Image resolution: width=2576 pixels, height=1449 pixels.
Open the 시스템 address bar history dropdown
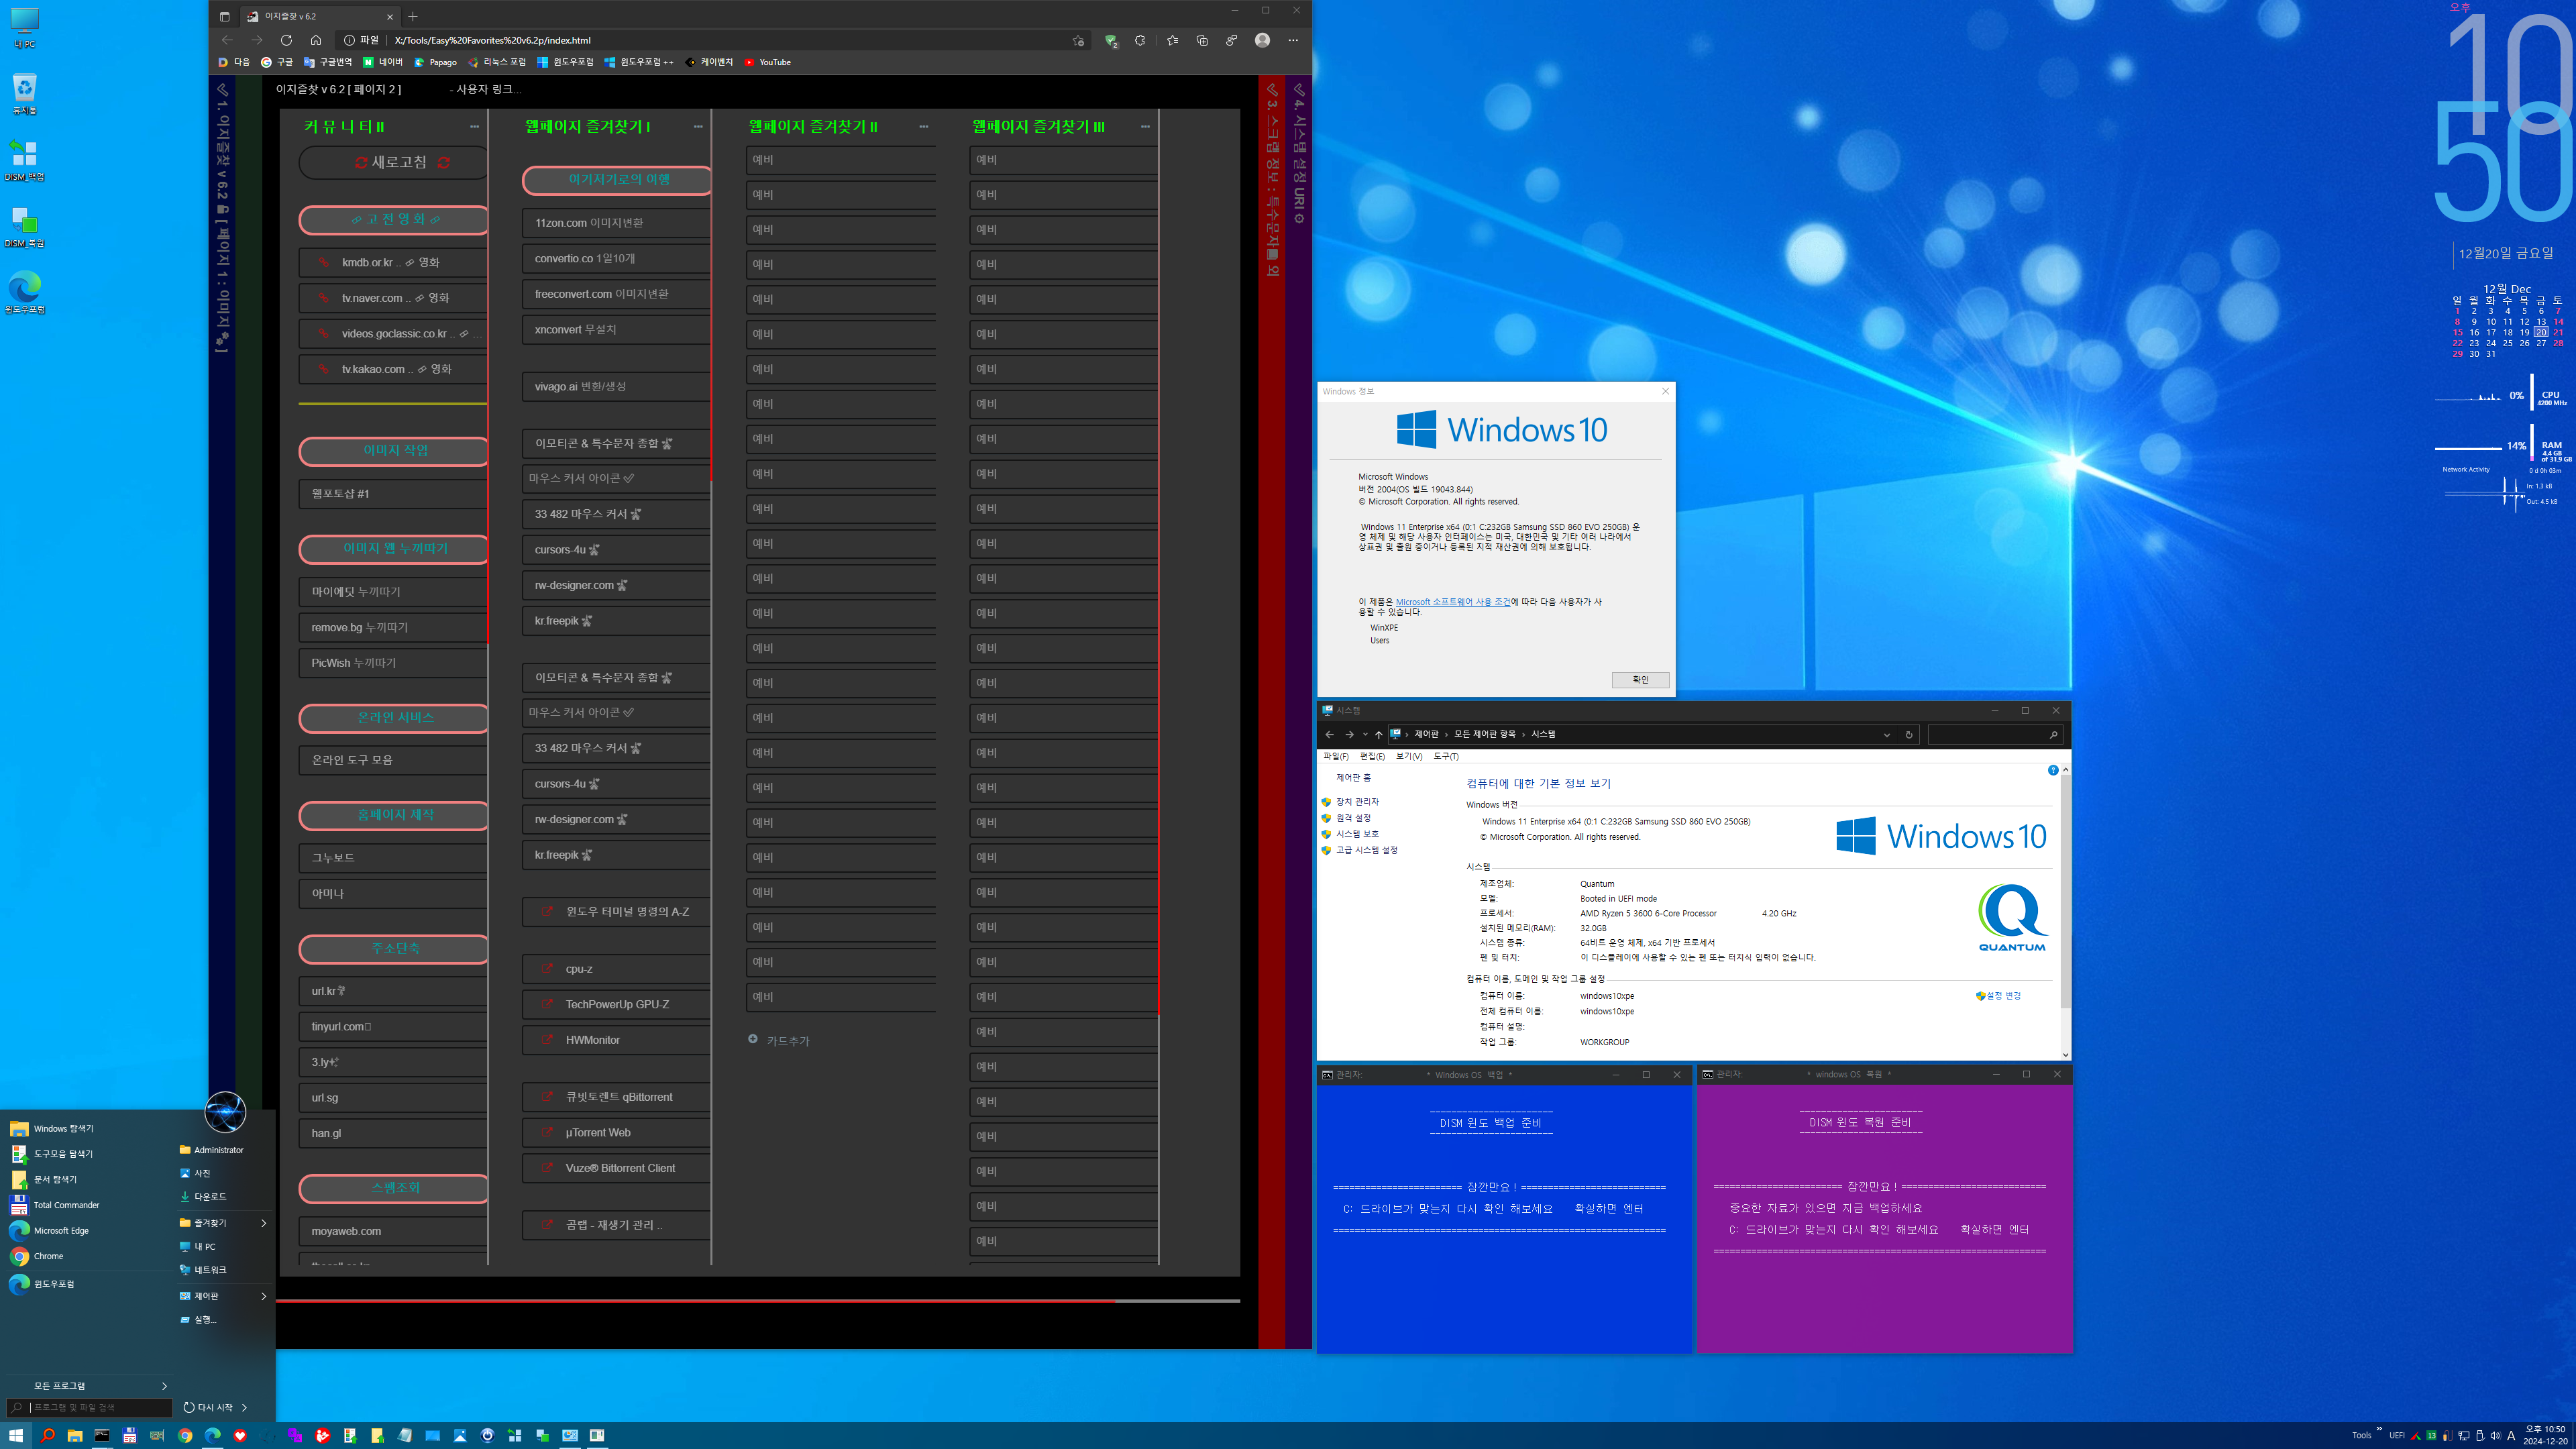[1886, 734]
